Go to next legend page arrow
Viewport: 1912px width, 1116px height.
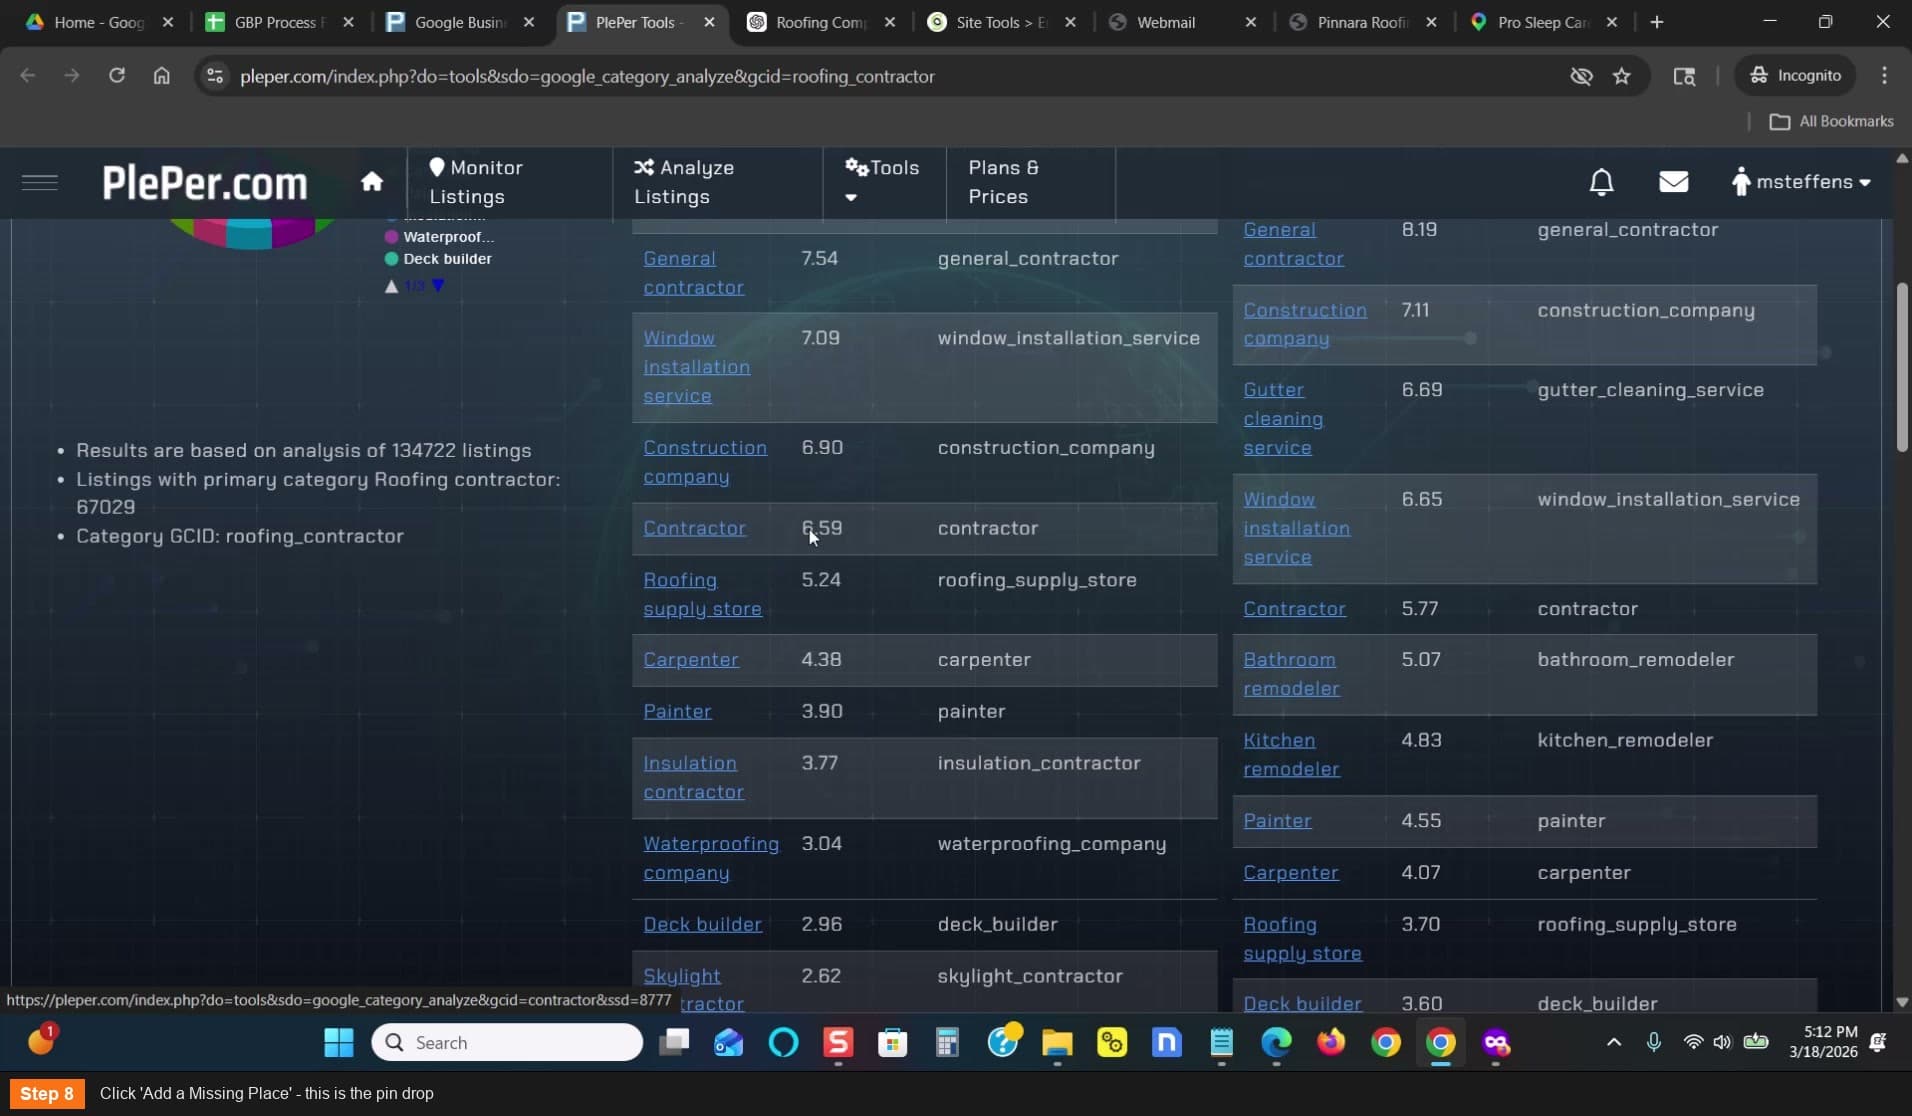click(438, 286)
